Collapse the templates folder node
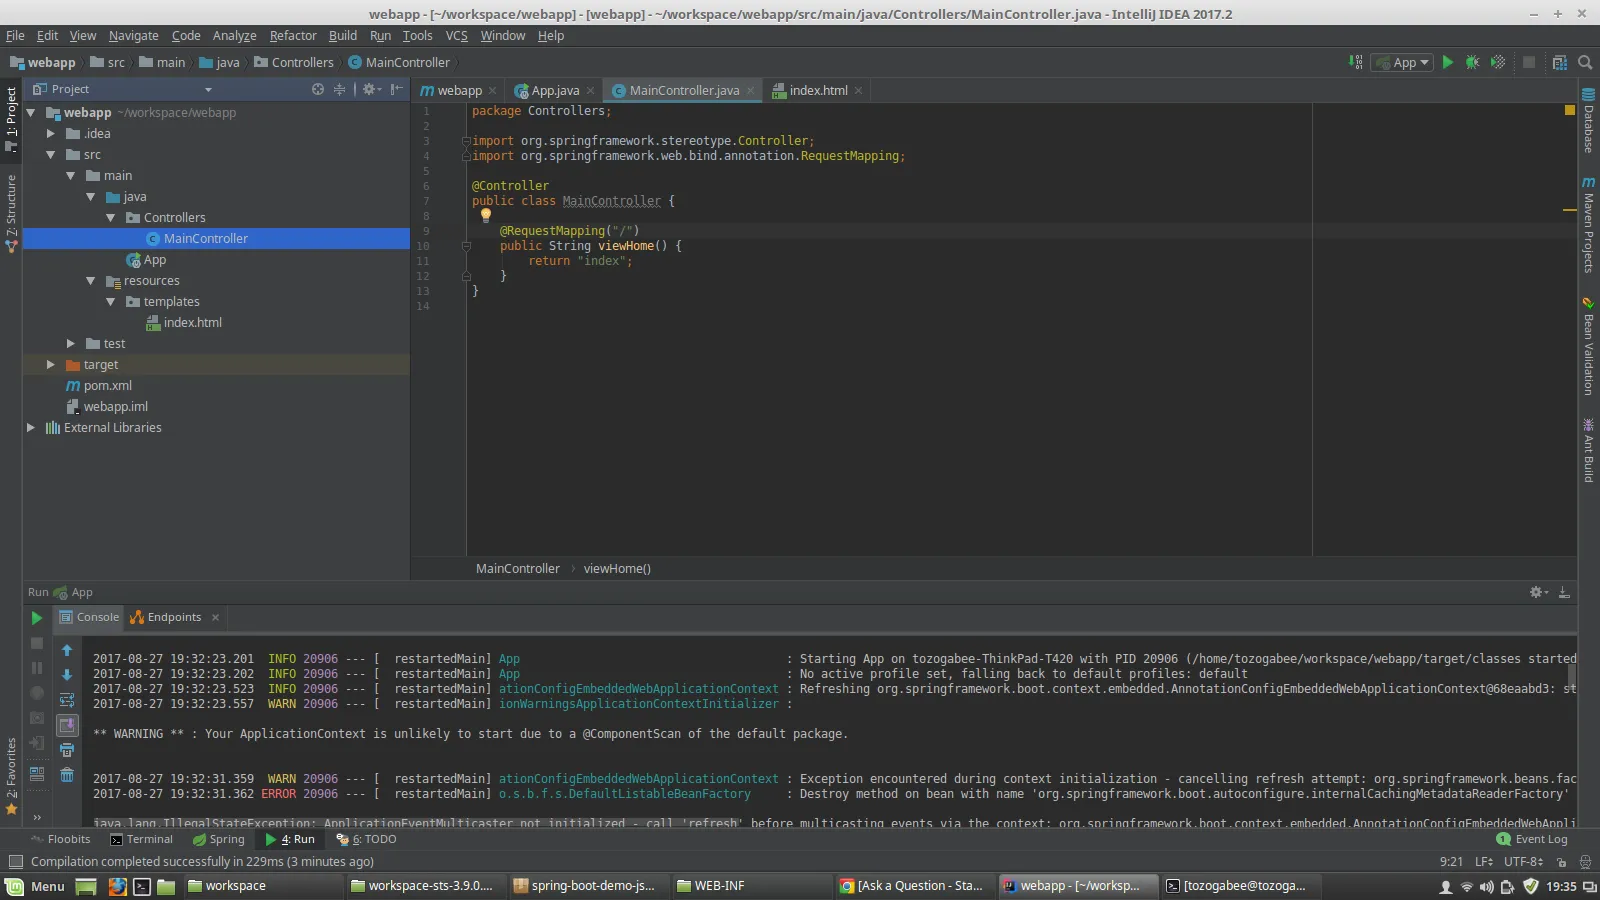This screenshot has height=900, width=1600. 111,302
